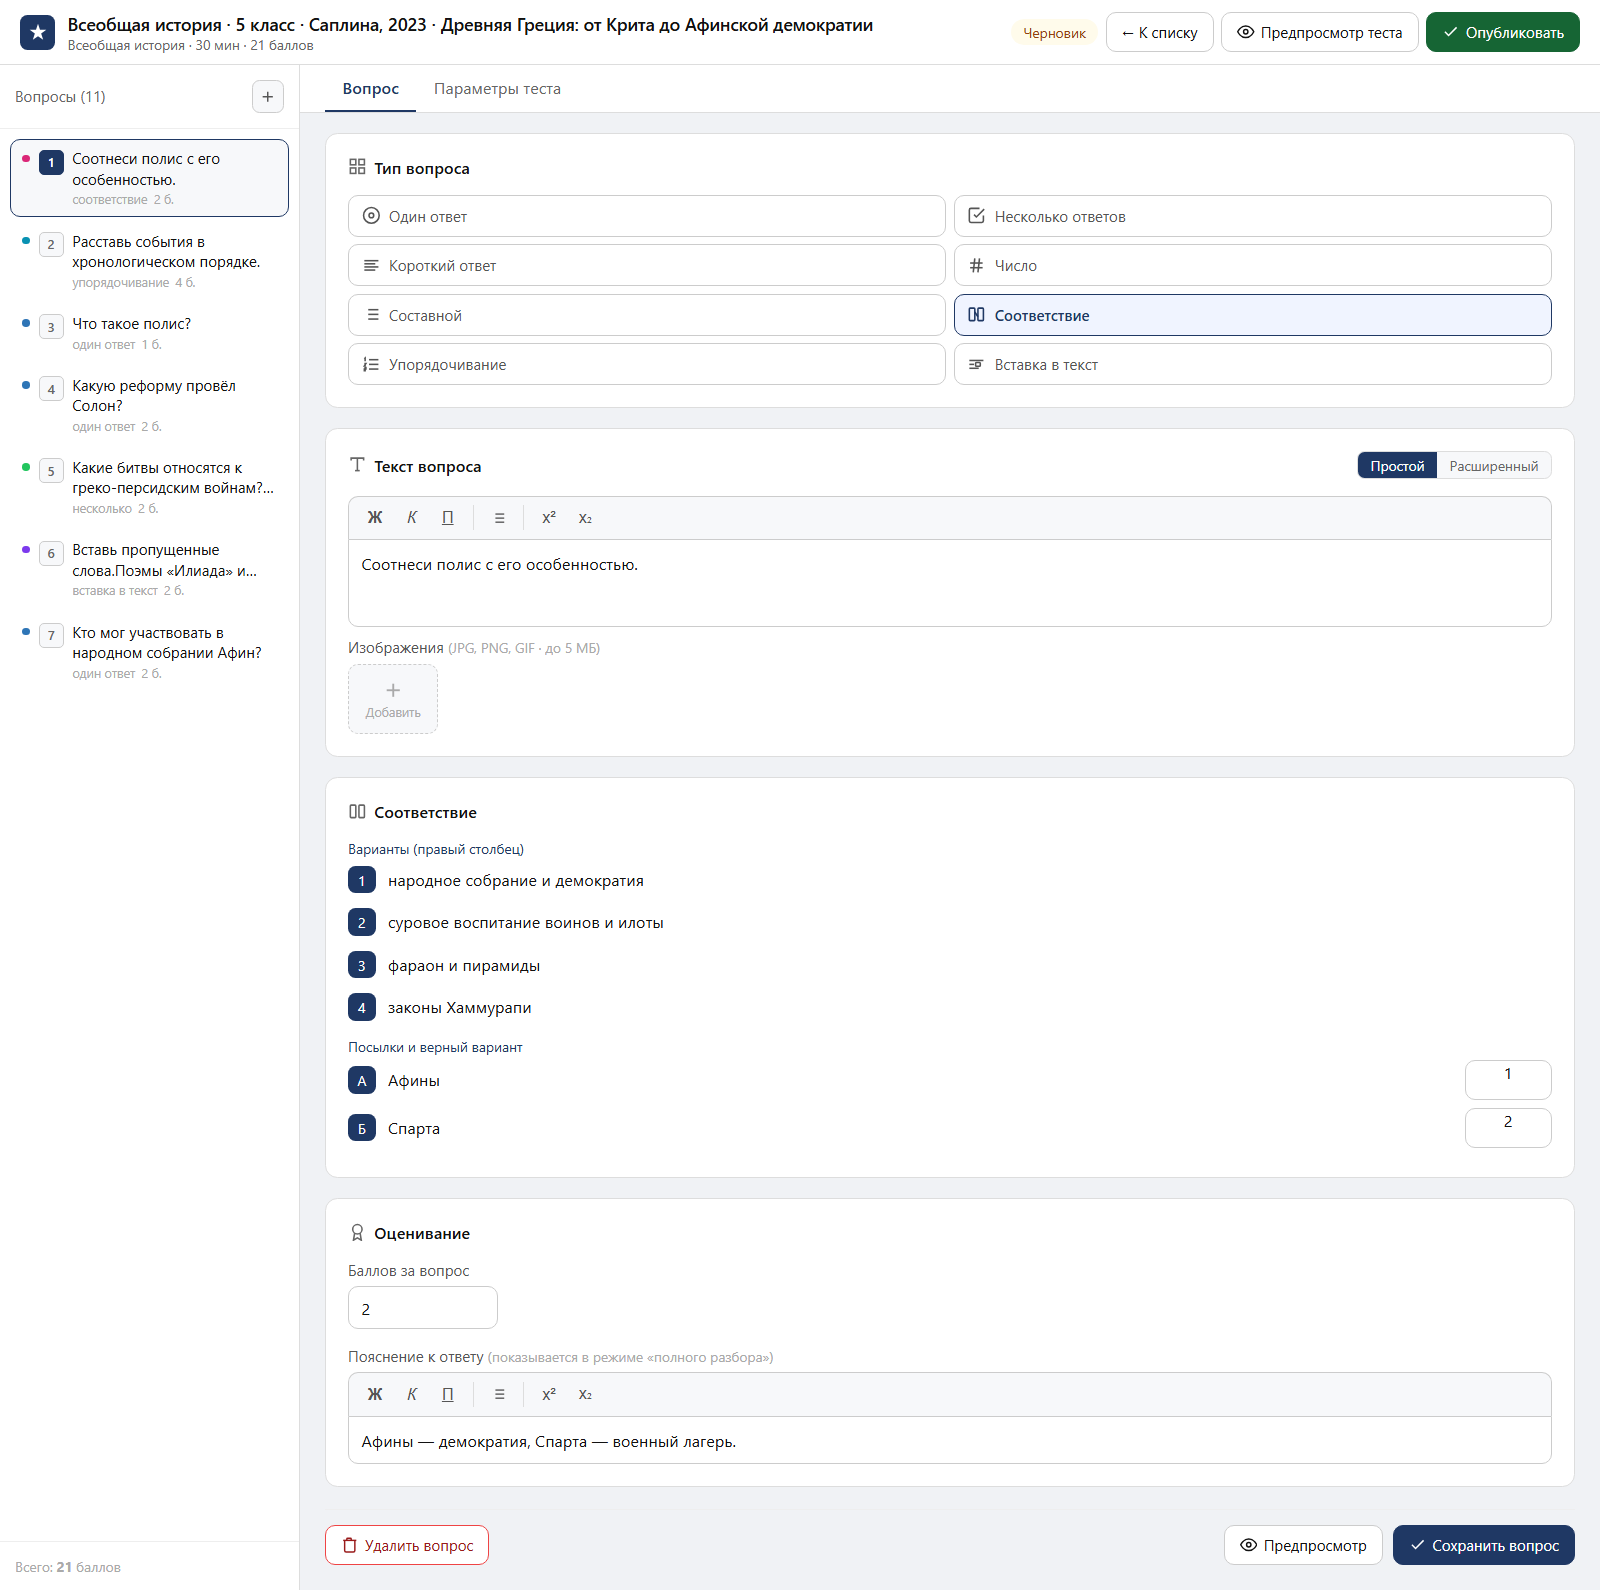
Task: Save with Сохранить вопрос button
Action: 1483,1545
